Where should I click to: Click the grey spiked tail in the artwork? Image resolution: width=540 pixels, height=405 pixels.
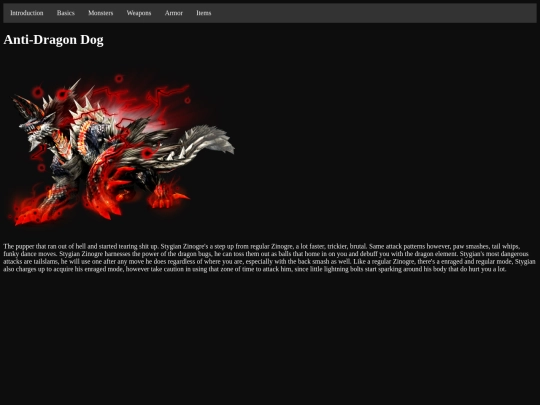point(203,141)
